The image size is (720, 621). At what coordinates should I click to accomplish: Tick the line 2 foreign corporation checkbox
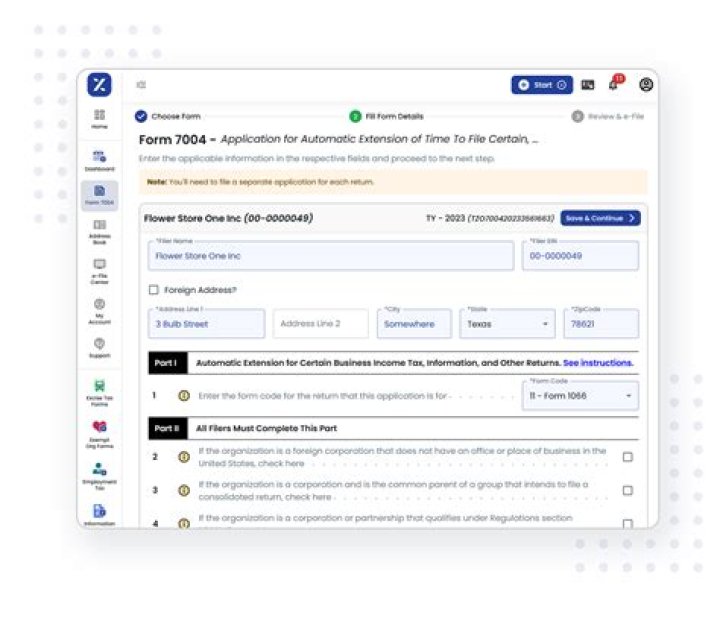(627, 457)
